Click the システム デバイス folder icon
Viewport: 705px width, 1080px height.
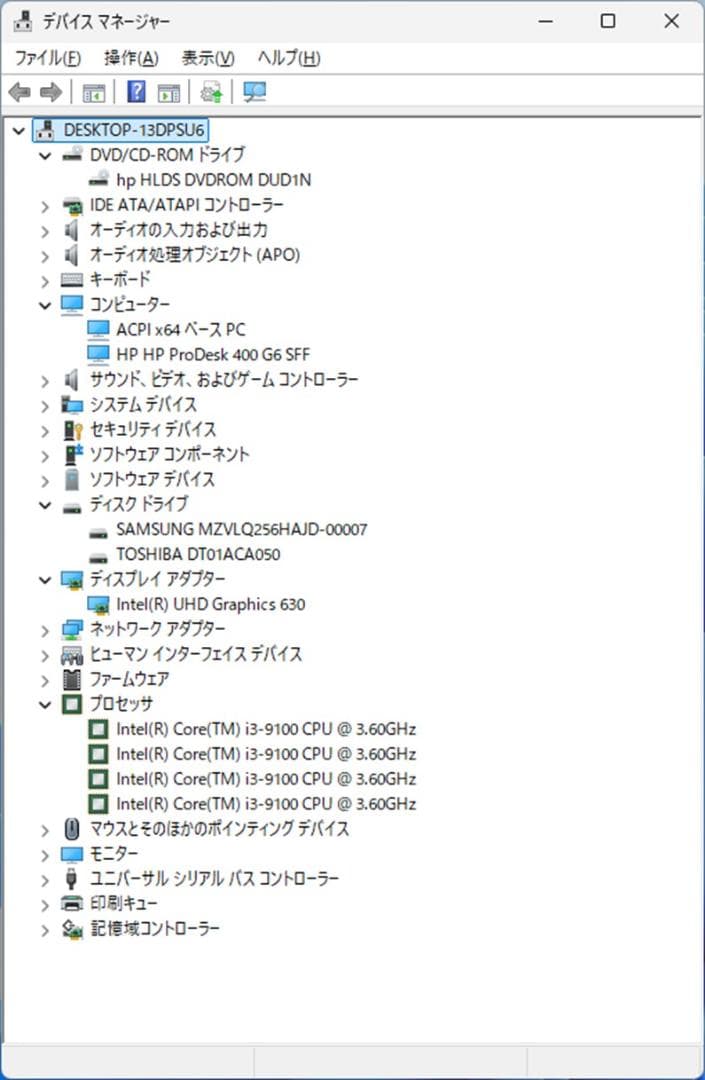tap(72, 404)
